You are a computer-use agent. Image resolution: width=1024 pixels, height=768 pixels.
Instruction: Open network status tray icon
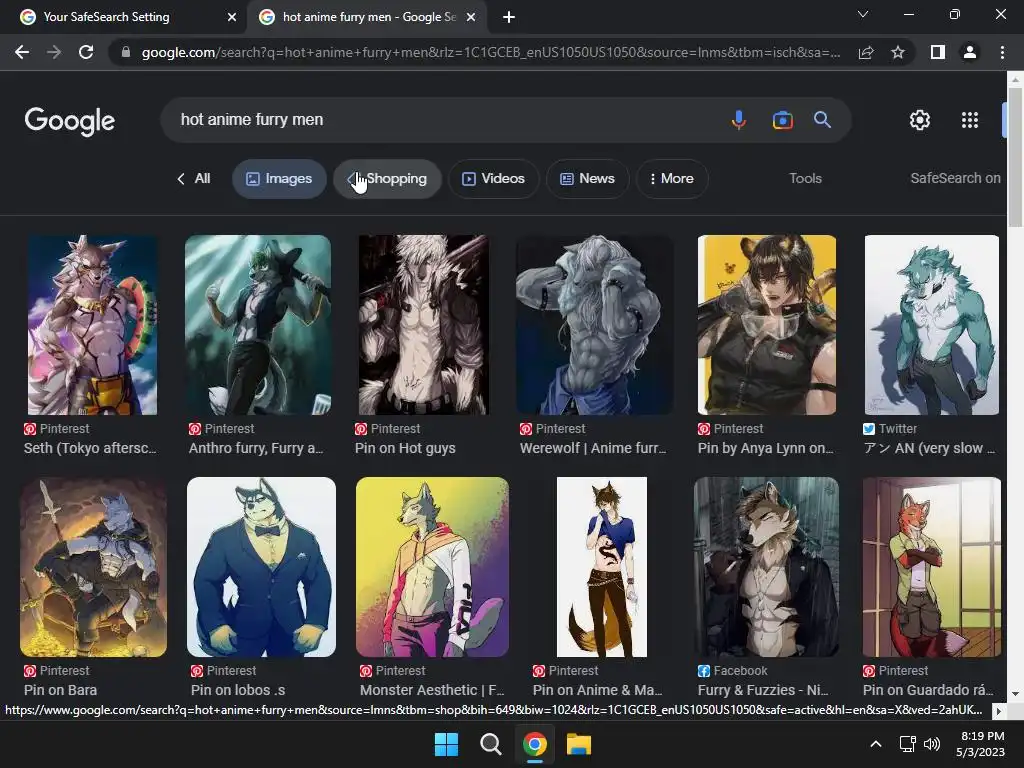[x=907, y=744]
